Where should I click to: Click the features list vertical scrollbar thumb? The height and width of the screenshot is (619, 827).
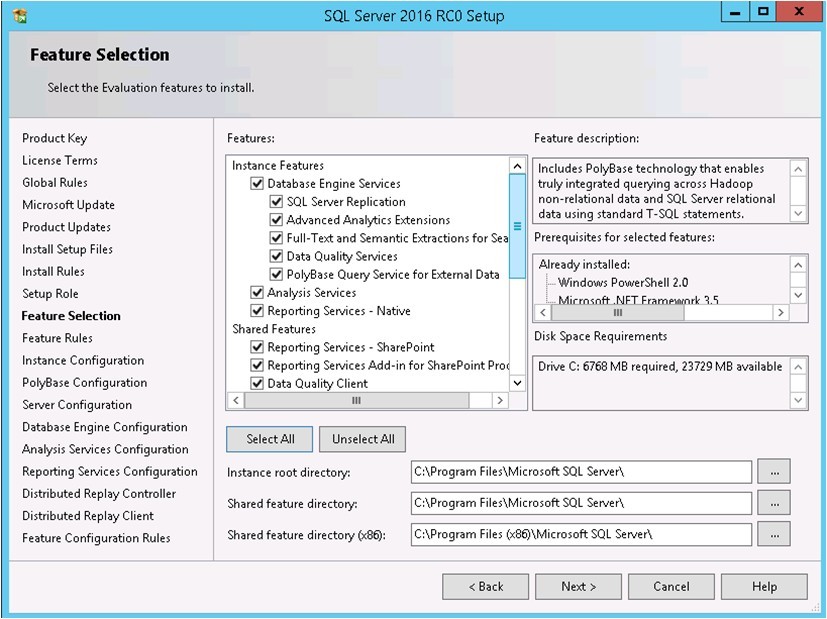point(517,226)
